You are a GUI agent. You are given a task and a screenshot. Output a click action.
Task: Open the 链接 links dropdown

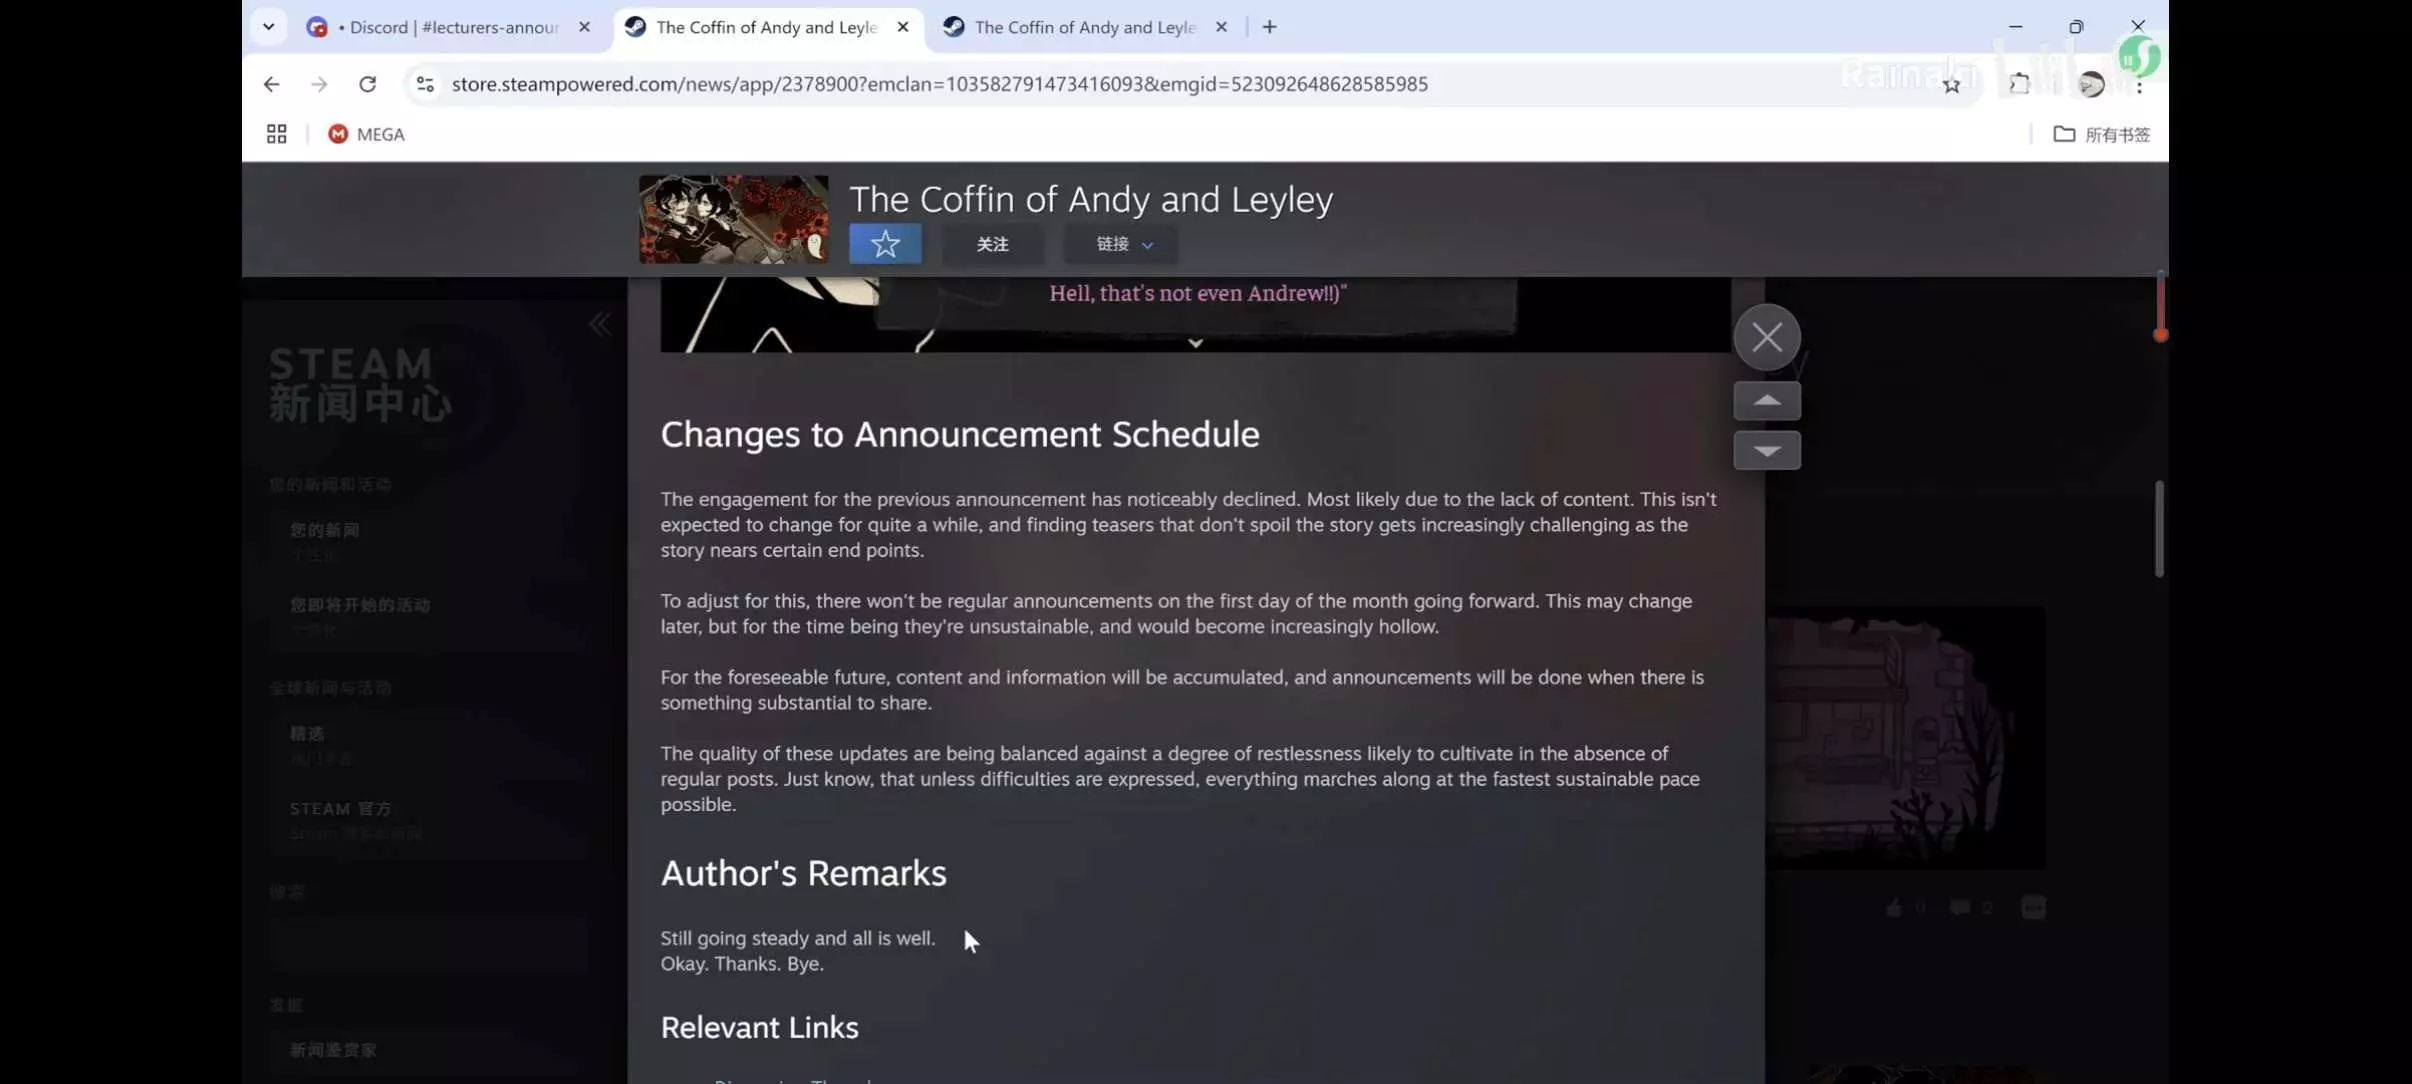pos(1122,244)
